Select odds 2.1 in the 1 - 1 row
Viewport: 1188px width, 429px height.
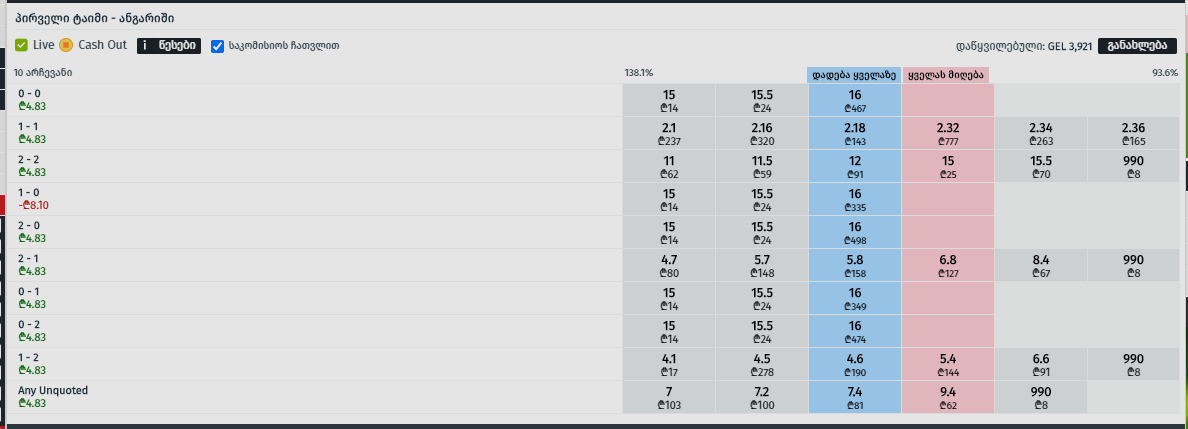pyautogui.click(x=669, y=133)
